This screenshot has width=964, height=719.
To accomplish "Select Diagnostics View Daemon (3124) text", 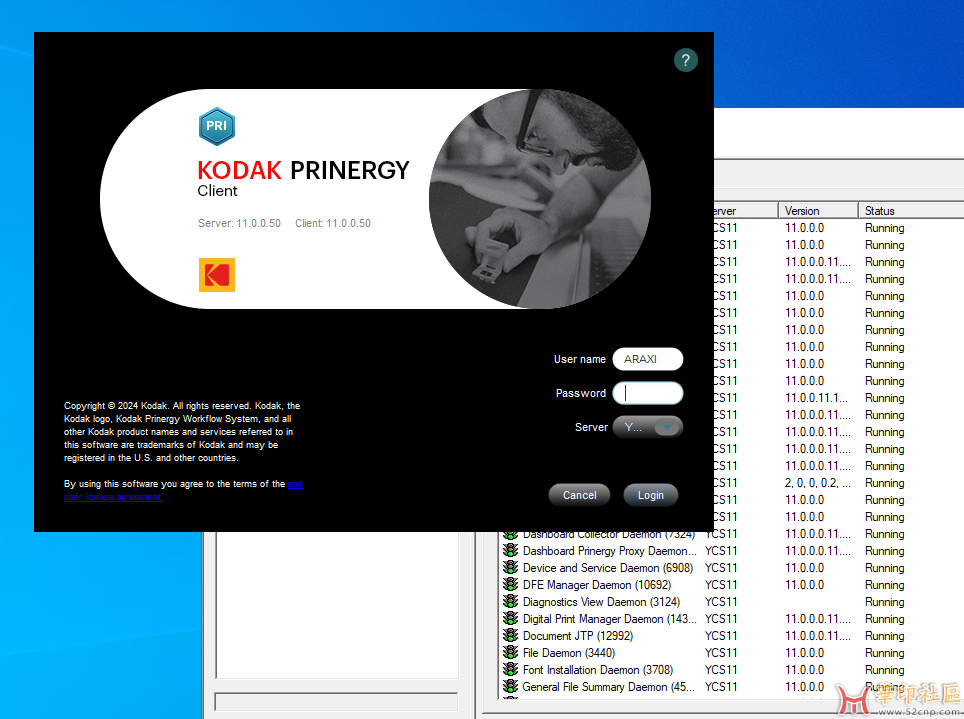I will 601,602.
